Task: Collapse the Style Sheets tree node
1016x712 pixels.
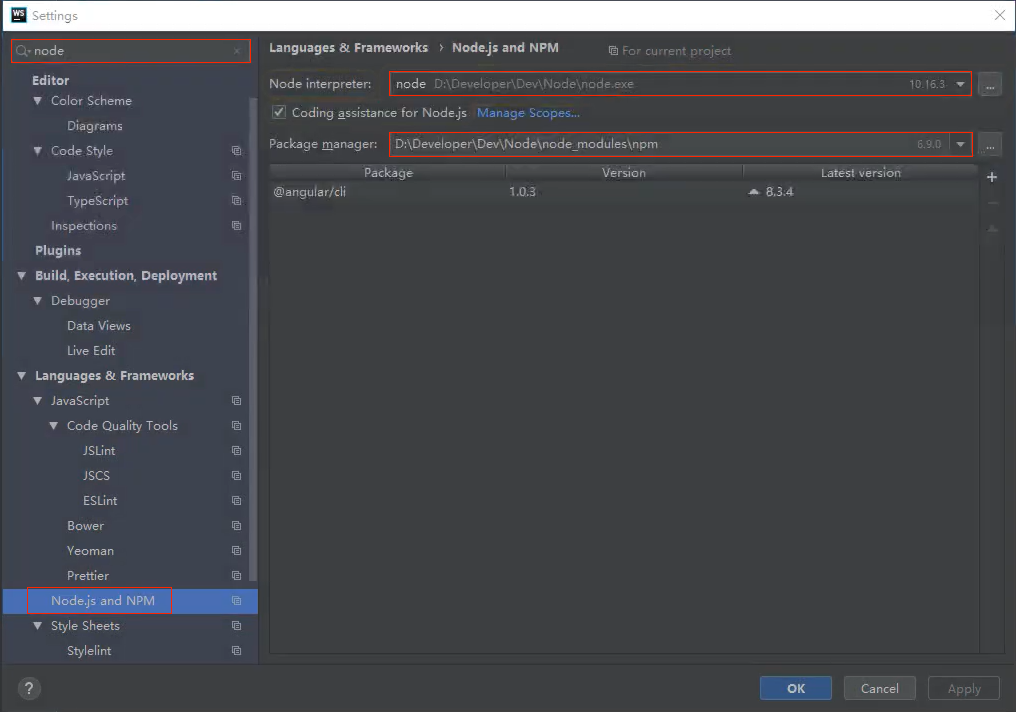Action: point(38,626)
